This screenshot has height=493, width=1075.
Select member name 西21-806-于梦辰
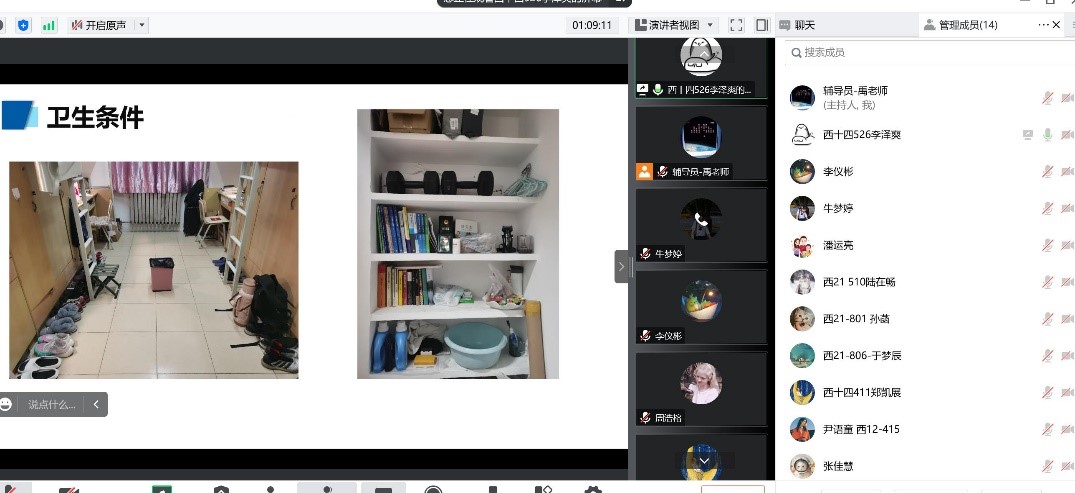pos(862,356)
